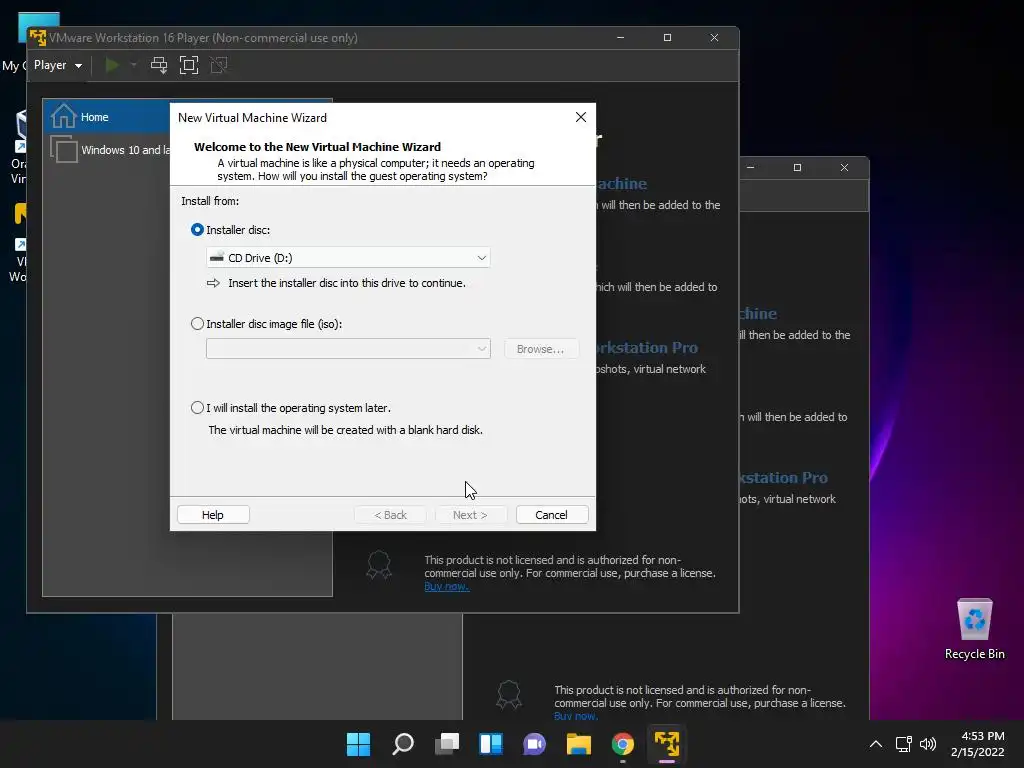Close the rear VMware window

844,167
